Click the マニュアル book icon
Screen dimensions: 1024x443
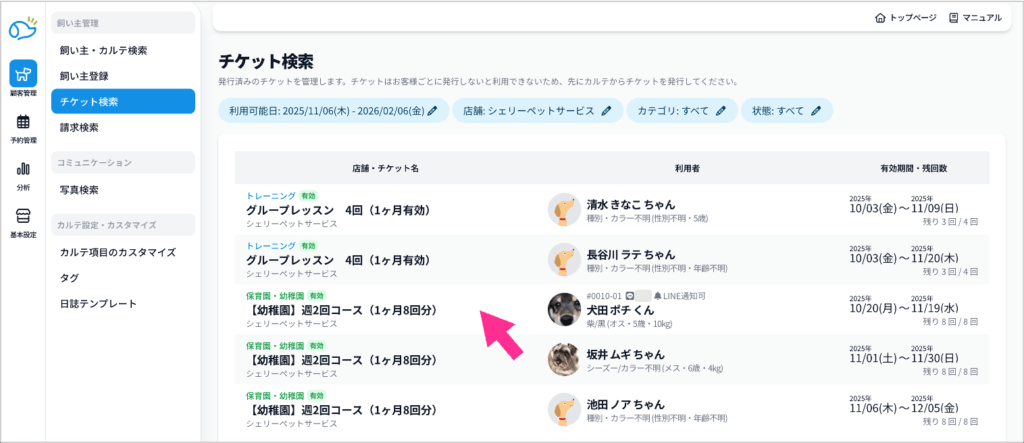[x=953, y=18]
